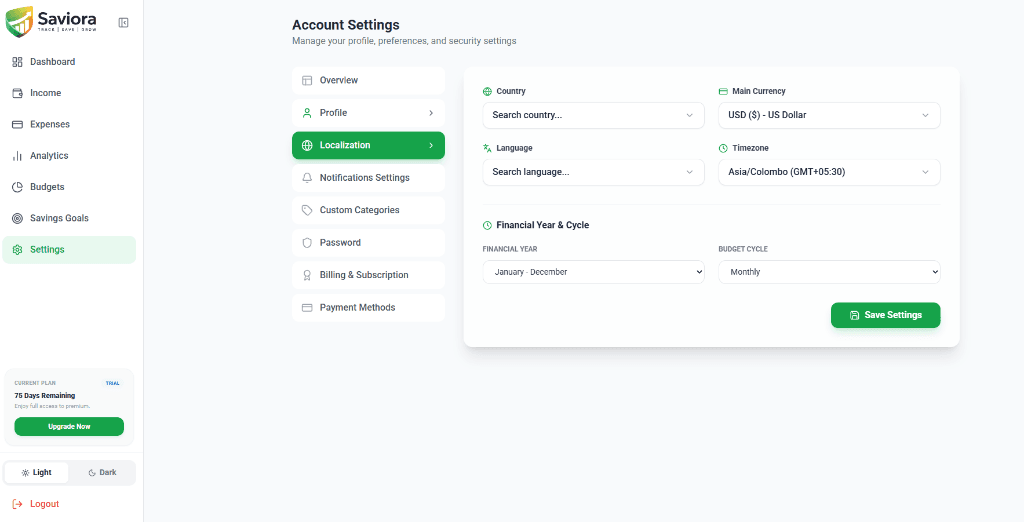Click the Profile person icon
The width and height of the screenshot is (1024, 522).
tap(307, 113)
